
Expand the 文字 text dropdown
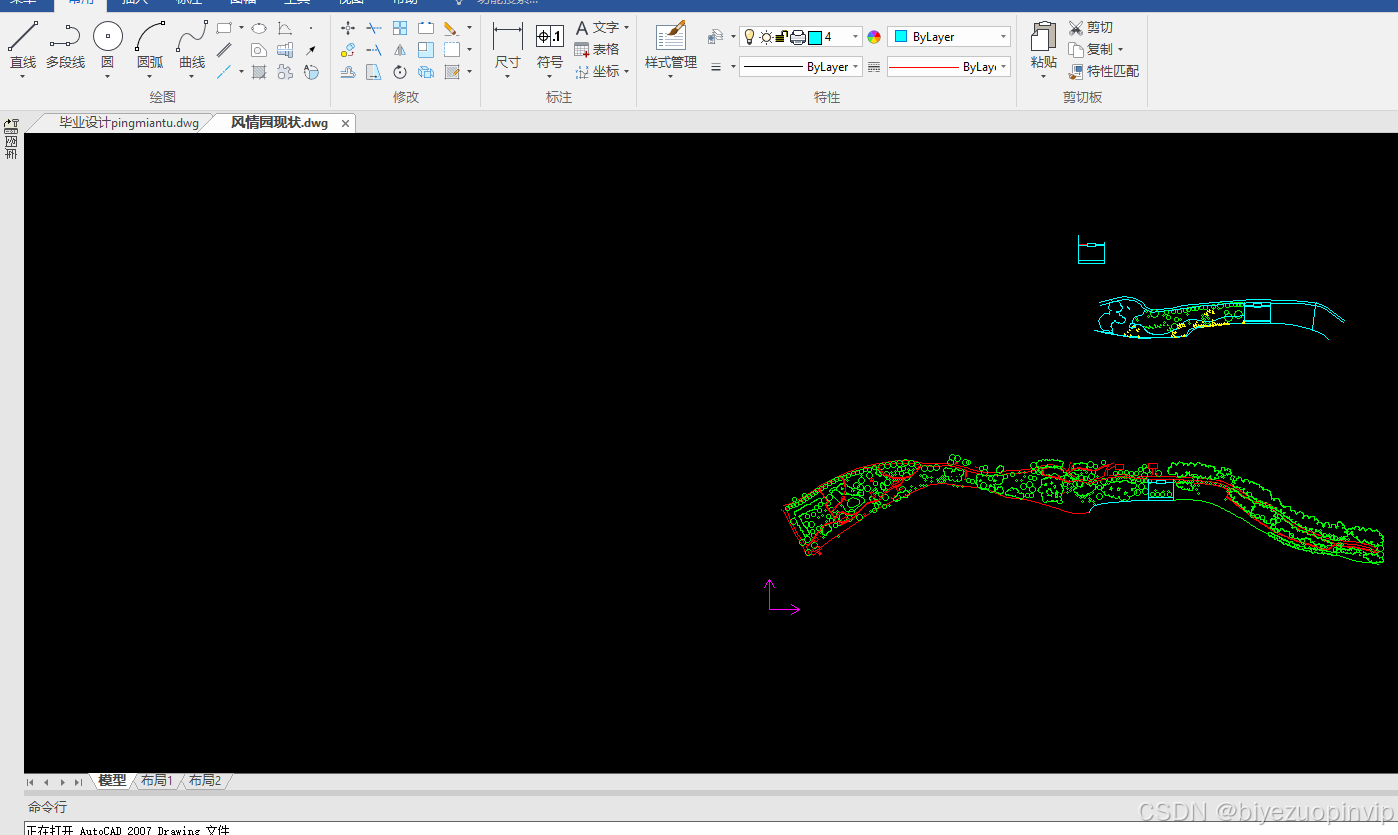point(626,28)
